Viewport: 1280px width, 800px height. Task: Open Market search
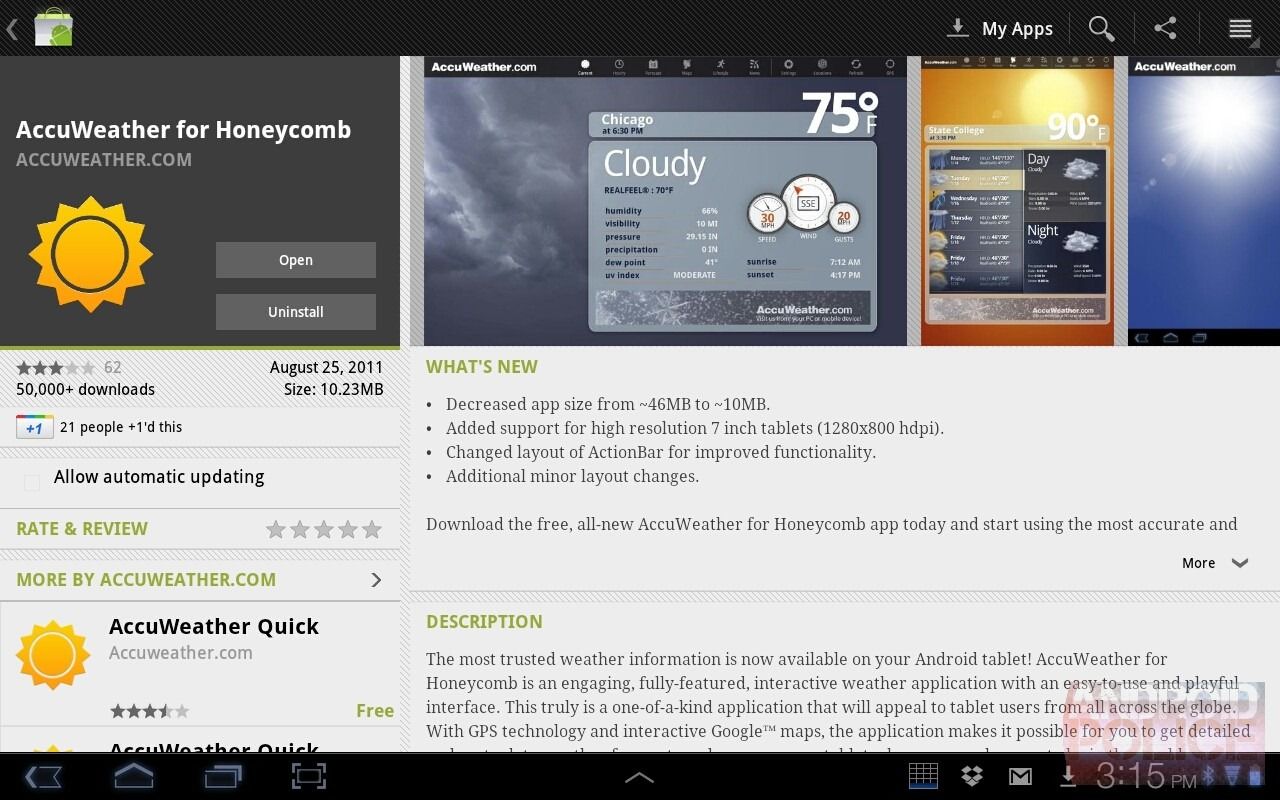[1101, 28]
